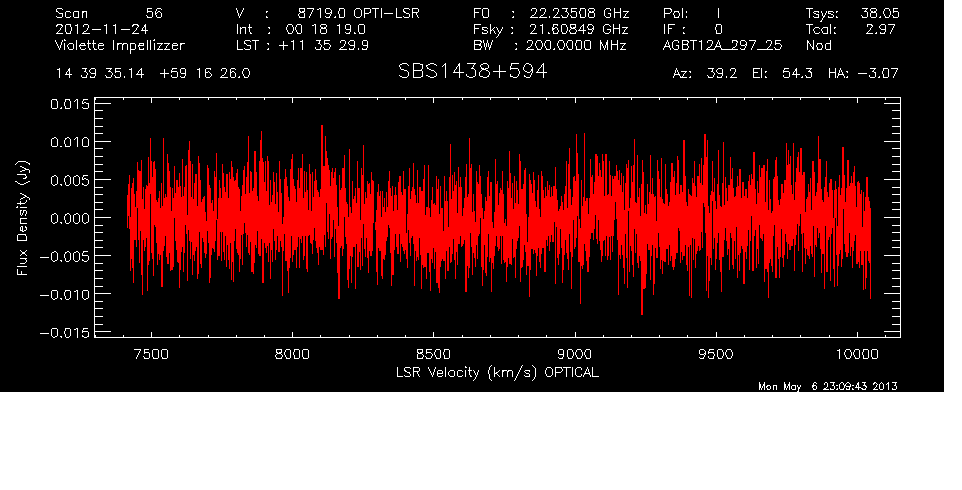
Task: Click project ID AGBT12A_297_25
Action: [x=722, y=45]
